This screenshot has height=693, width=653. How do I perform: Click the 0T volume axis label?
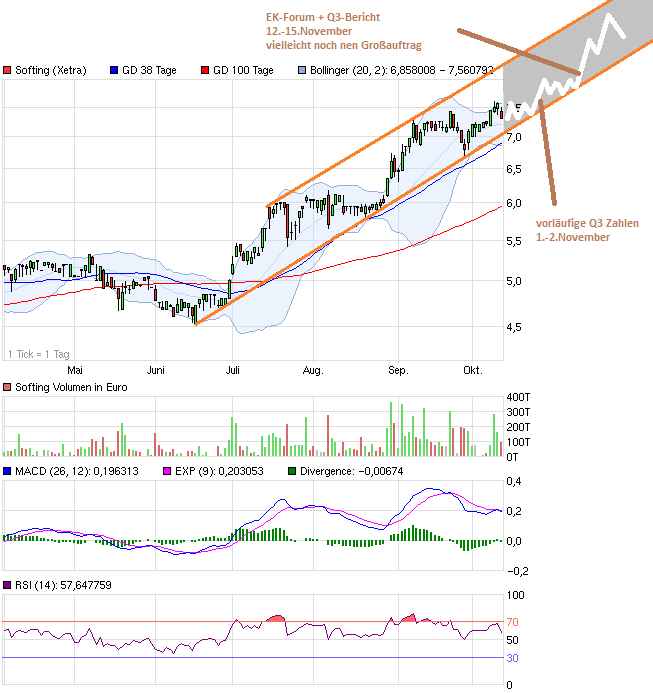(x=512, y=457)
